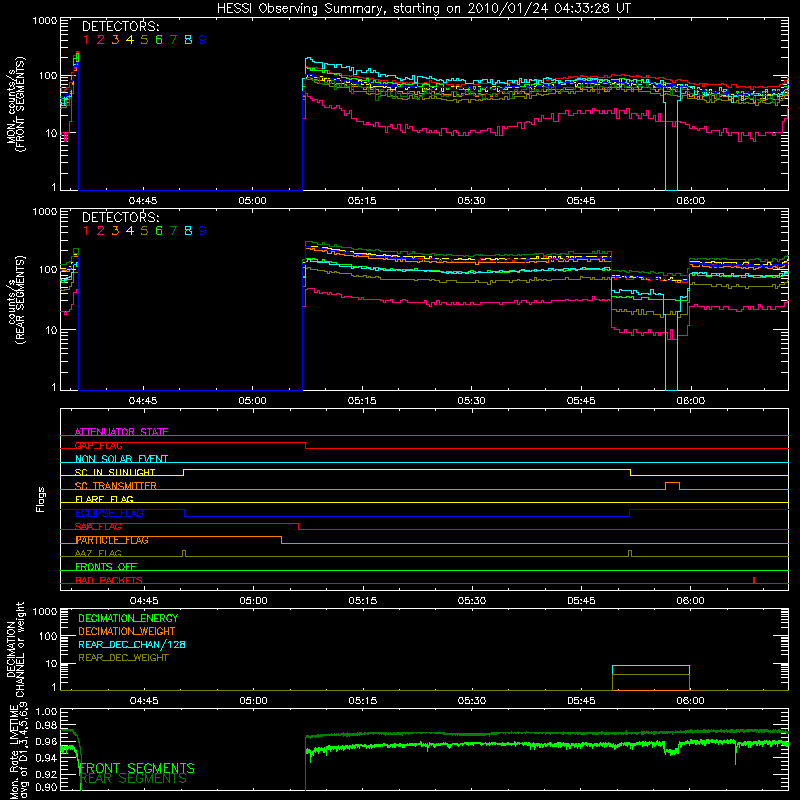Click the DECIMATION CHANNEL or weight axis title
The width and height of the screenshot is (800, 800).
(16, 650)
